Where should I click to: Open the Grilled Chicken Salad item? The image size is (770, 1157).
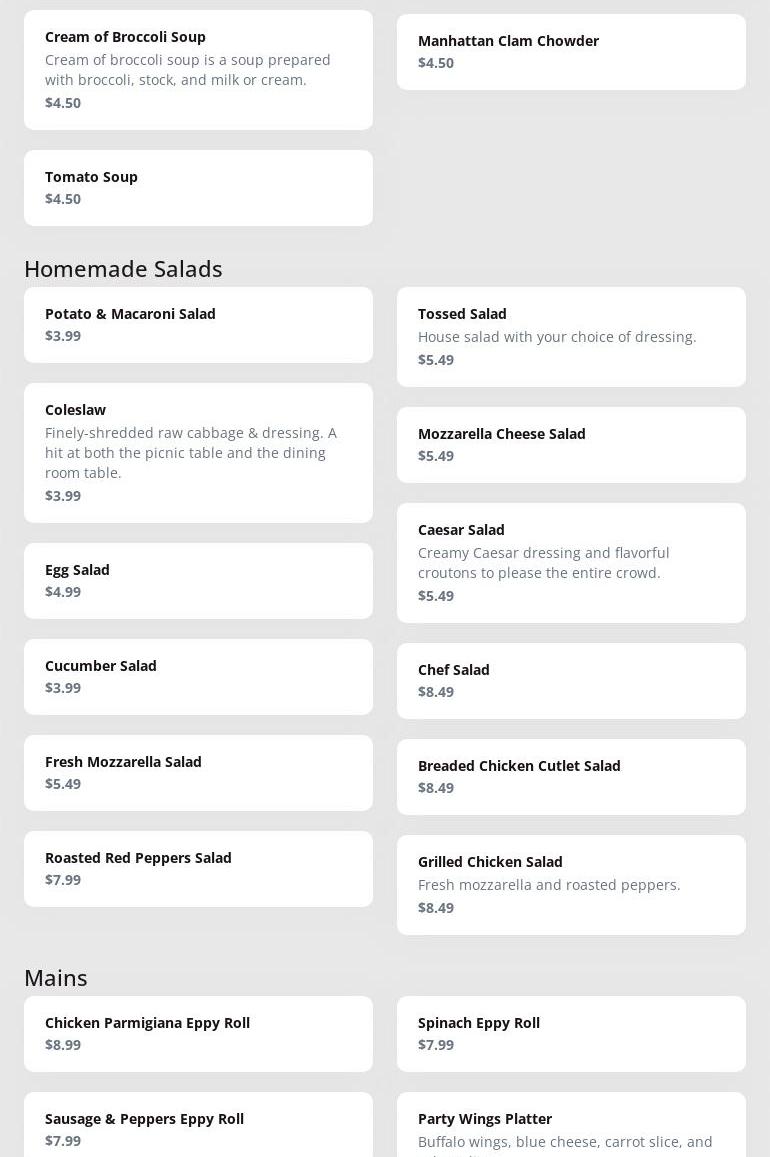click(571, 885)
